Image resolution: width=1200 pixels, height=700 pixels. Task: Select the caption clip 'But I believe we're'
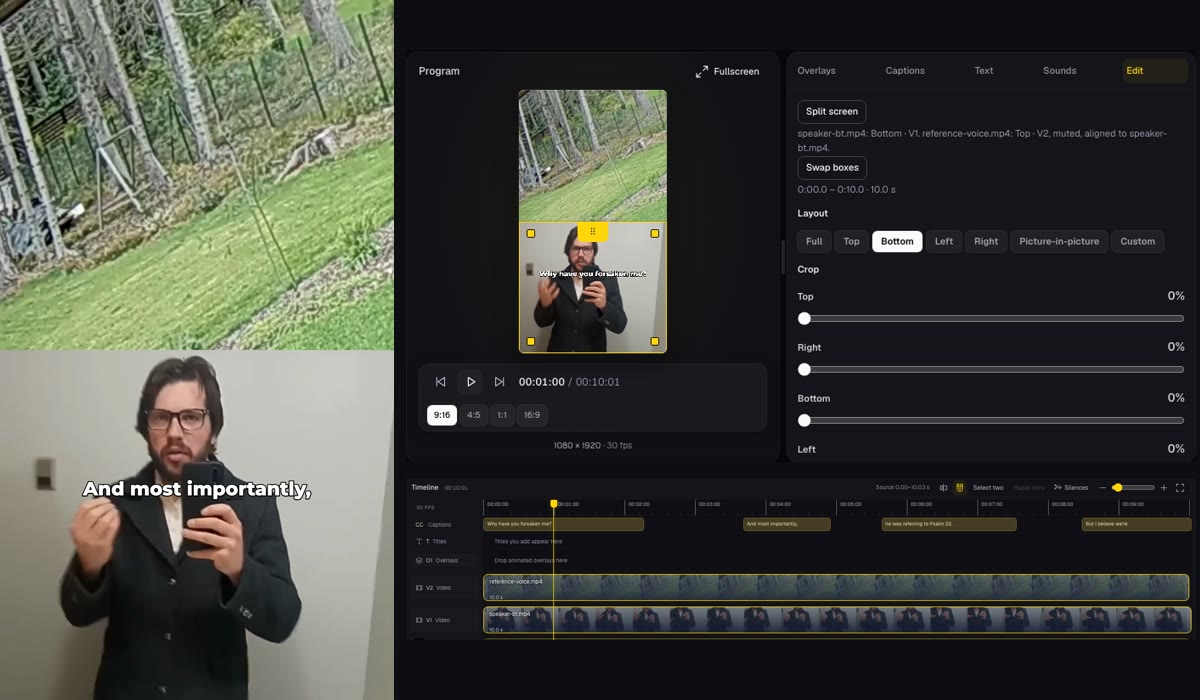coord(1136,524)
